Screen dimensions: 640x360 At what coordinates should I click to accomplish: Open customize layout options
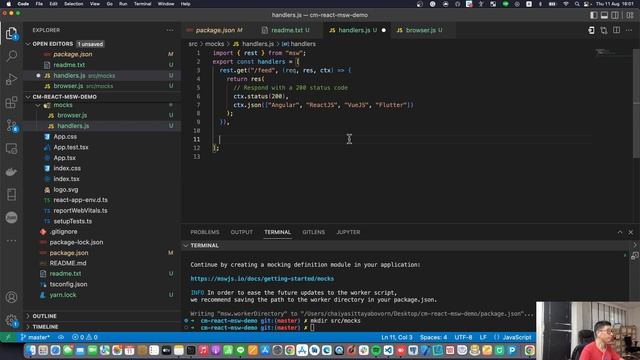[630, 15]
